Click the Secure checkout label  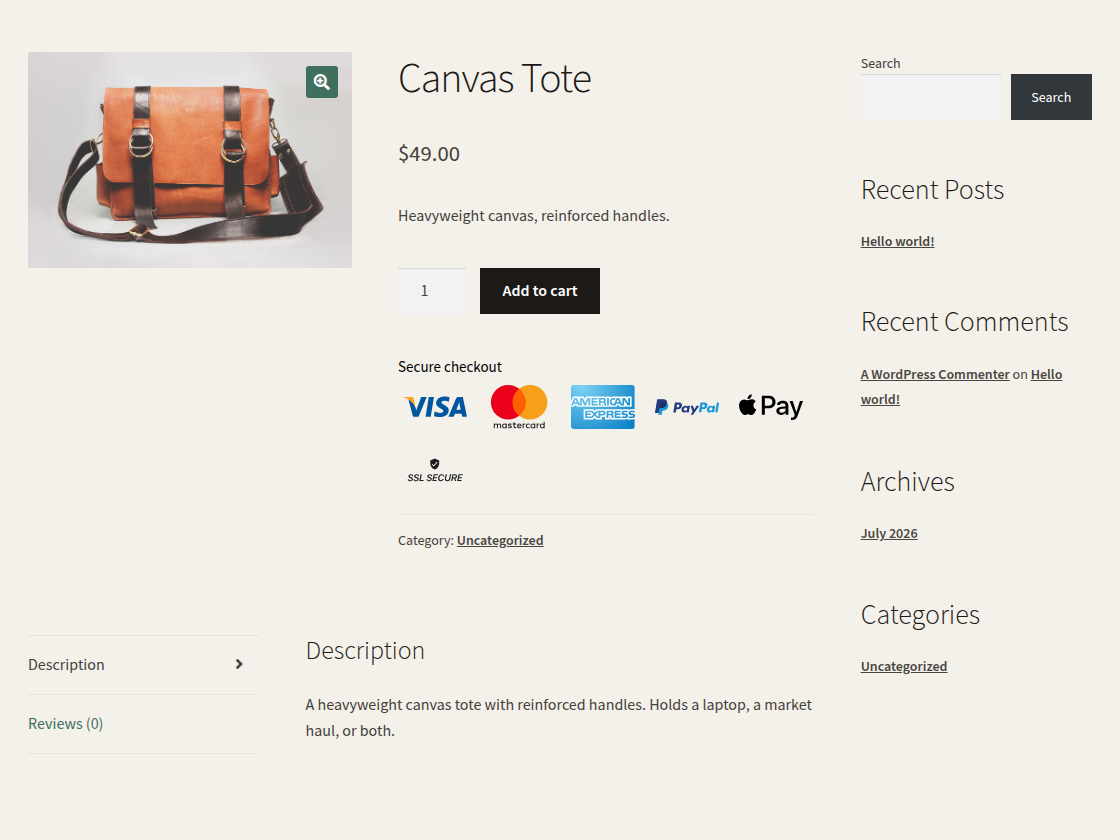tap(450, 367)
